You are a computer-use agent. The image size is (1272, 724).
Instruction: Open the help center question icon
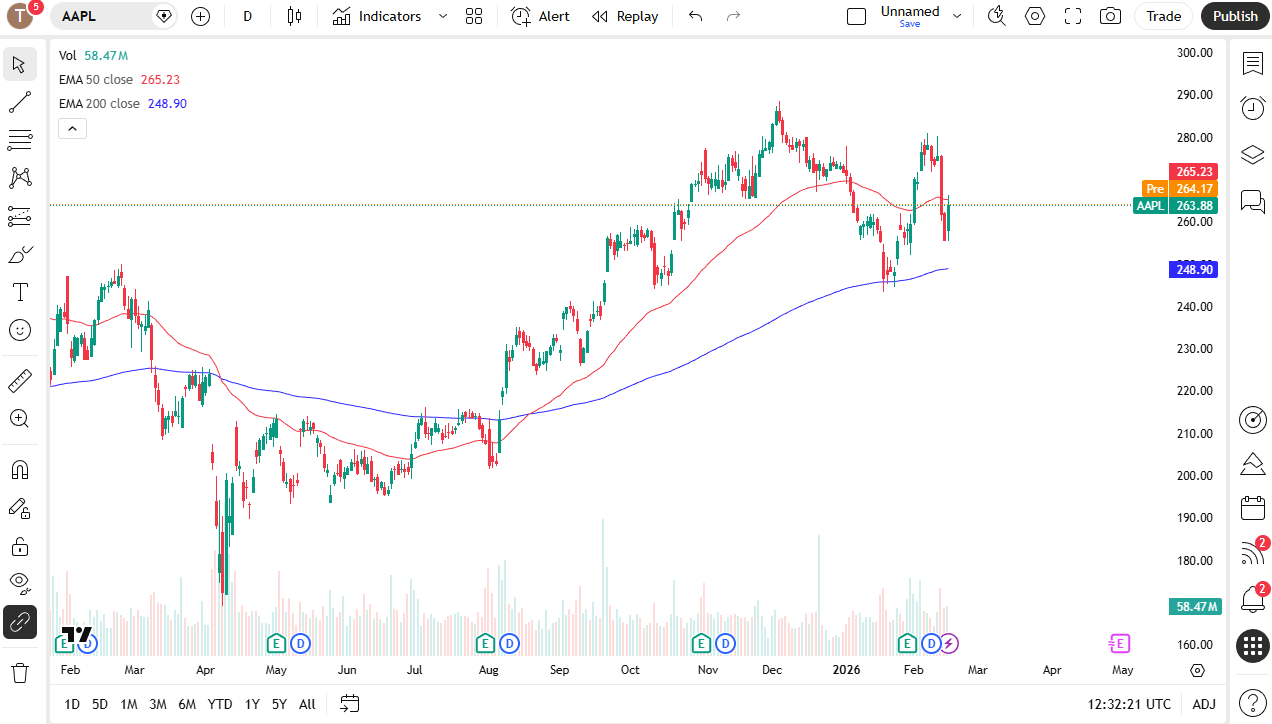coord(1253,703)
